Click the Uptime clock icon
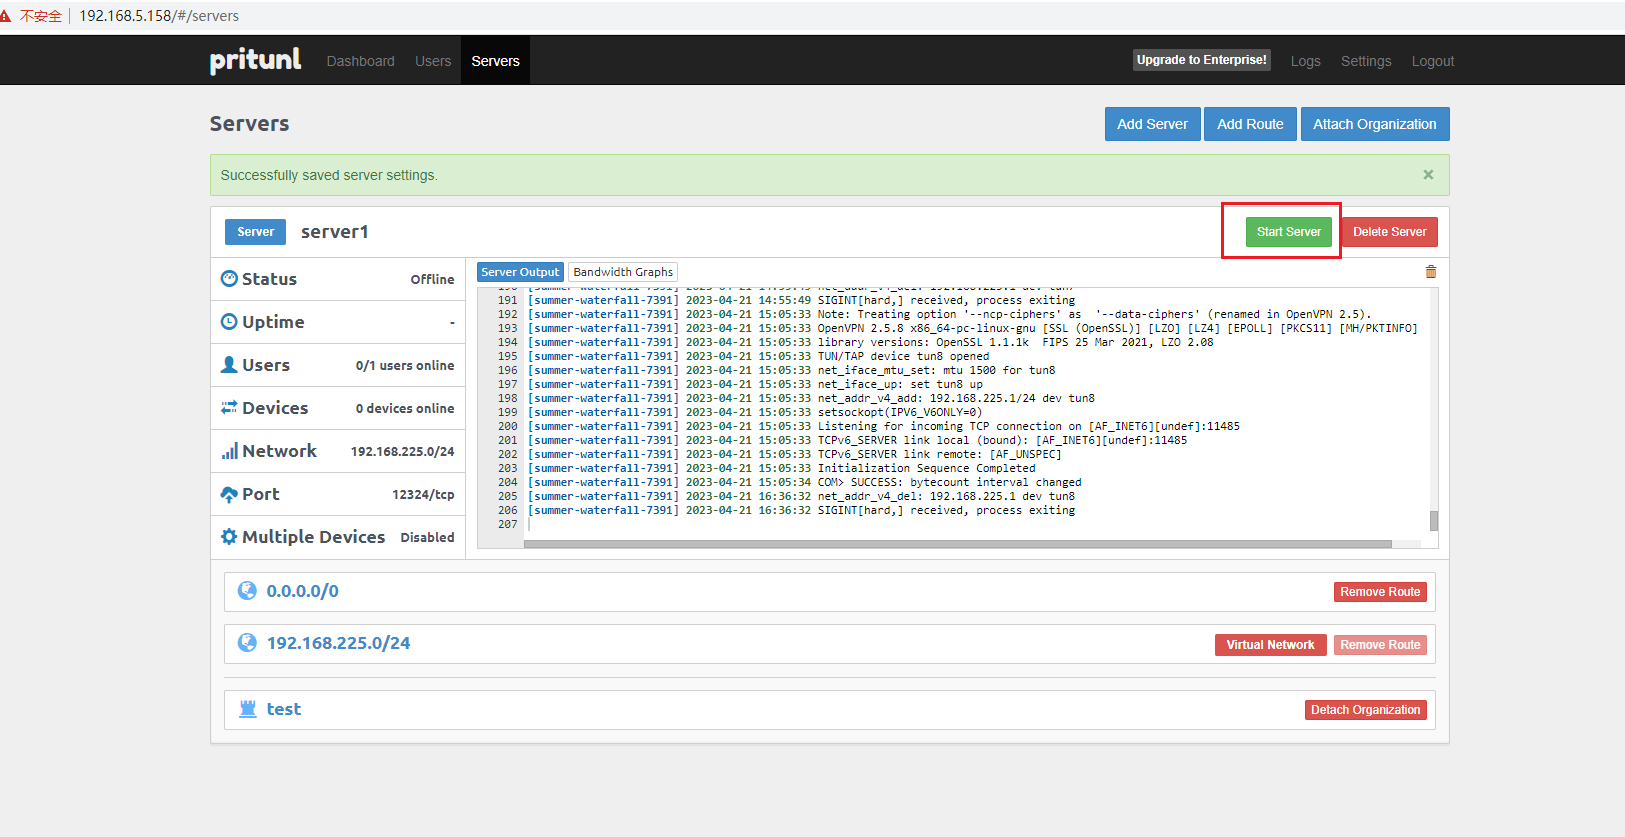The height and width of the screenshot is (837, 1625). pos(229,322)
